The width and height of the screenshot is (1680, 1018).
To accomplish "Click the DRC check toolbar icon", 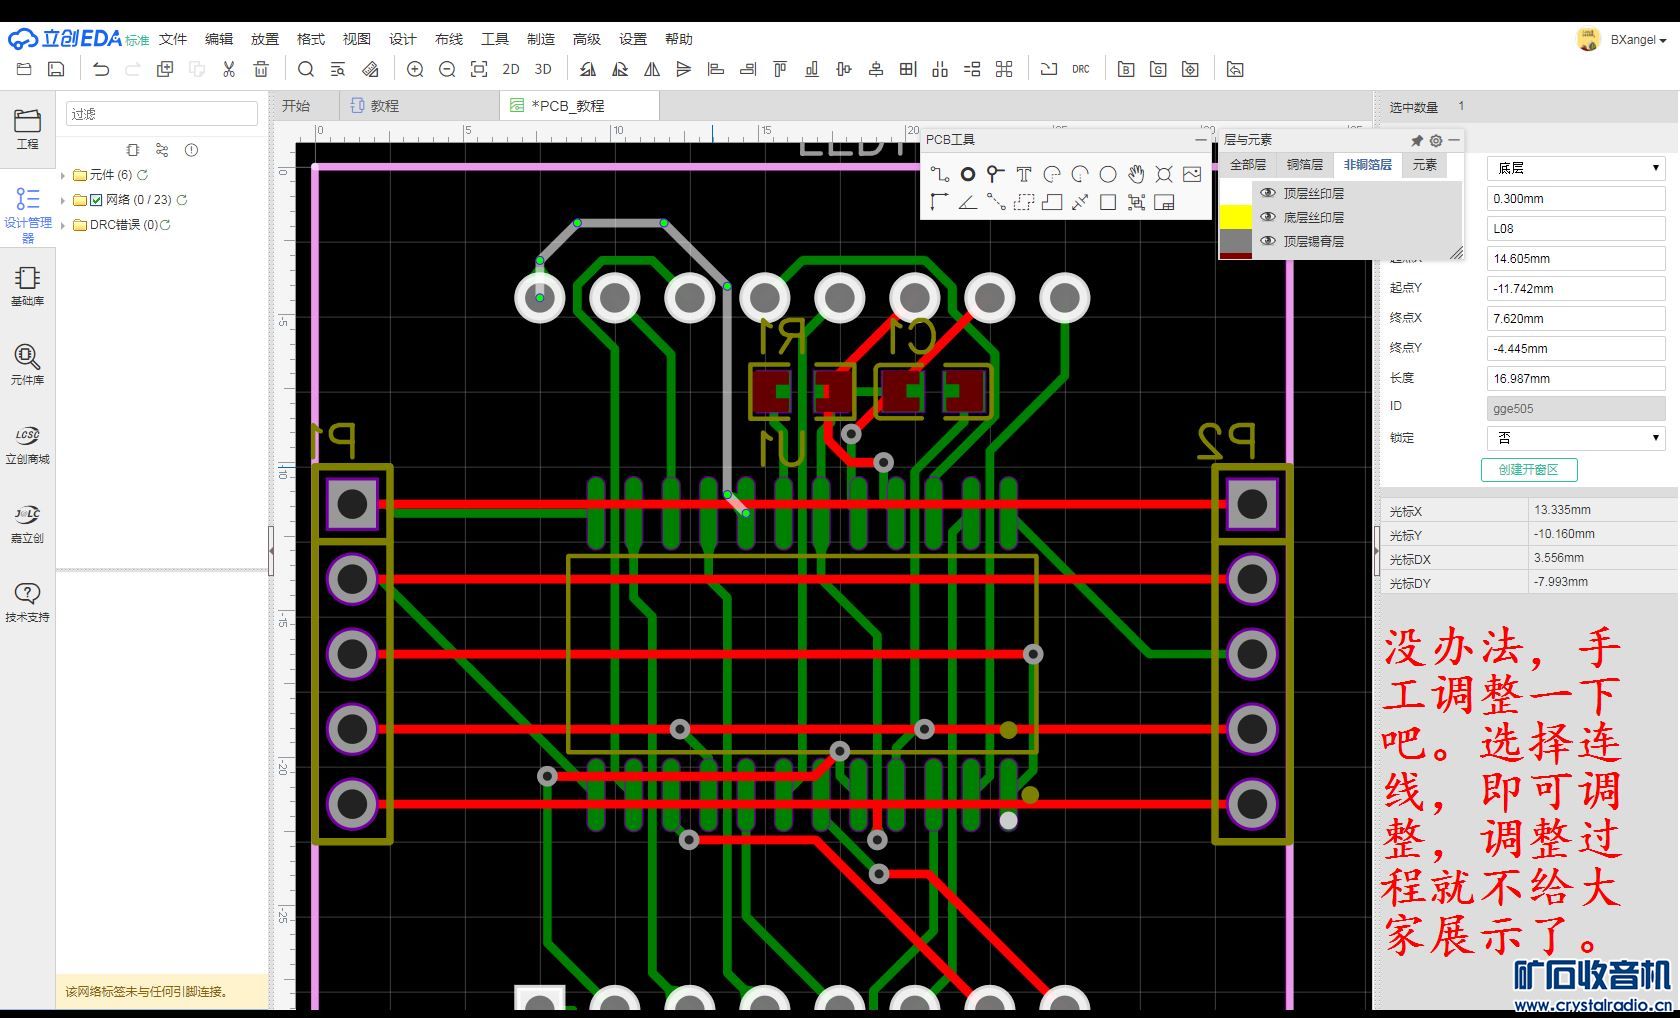I will pyautogui.click(x=1081, y=69).
